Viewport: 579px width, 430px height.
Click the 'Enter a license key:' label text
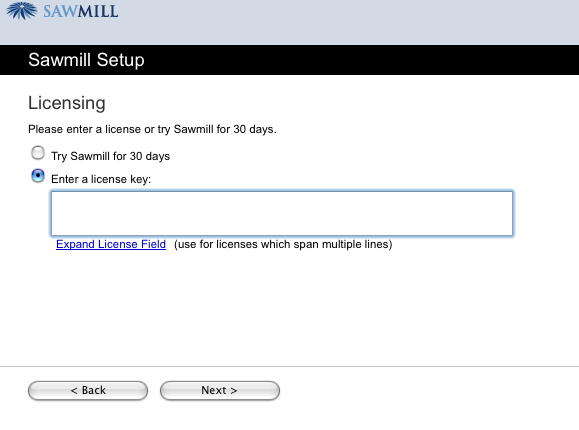(x=101, y=179)
